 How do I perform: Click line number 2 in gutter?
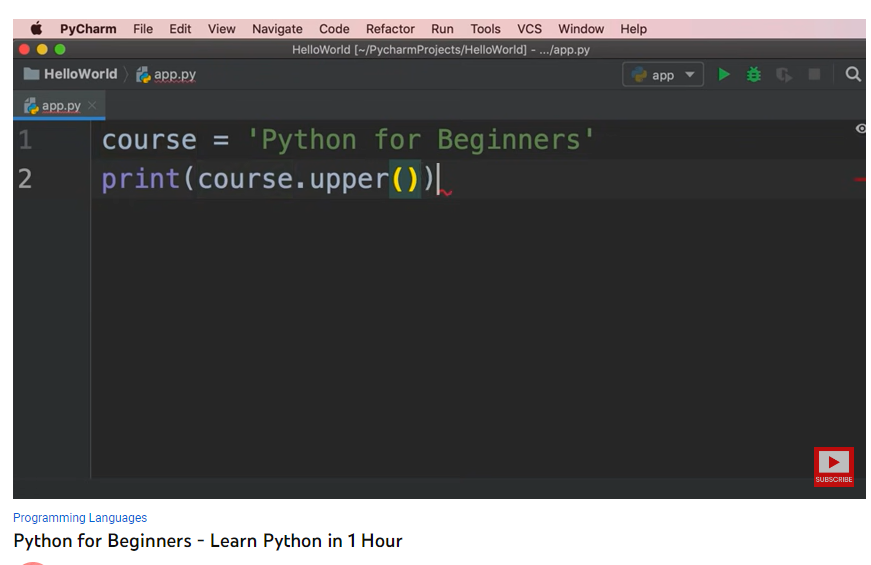[x=25, y=179]
